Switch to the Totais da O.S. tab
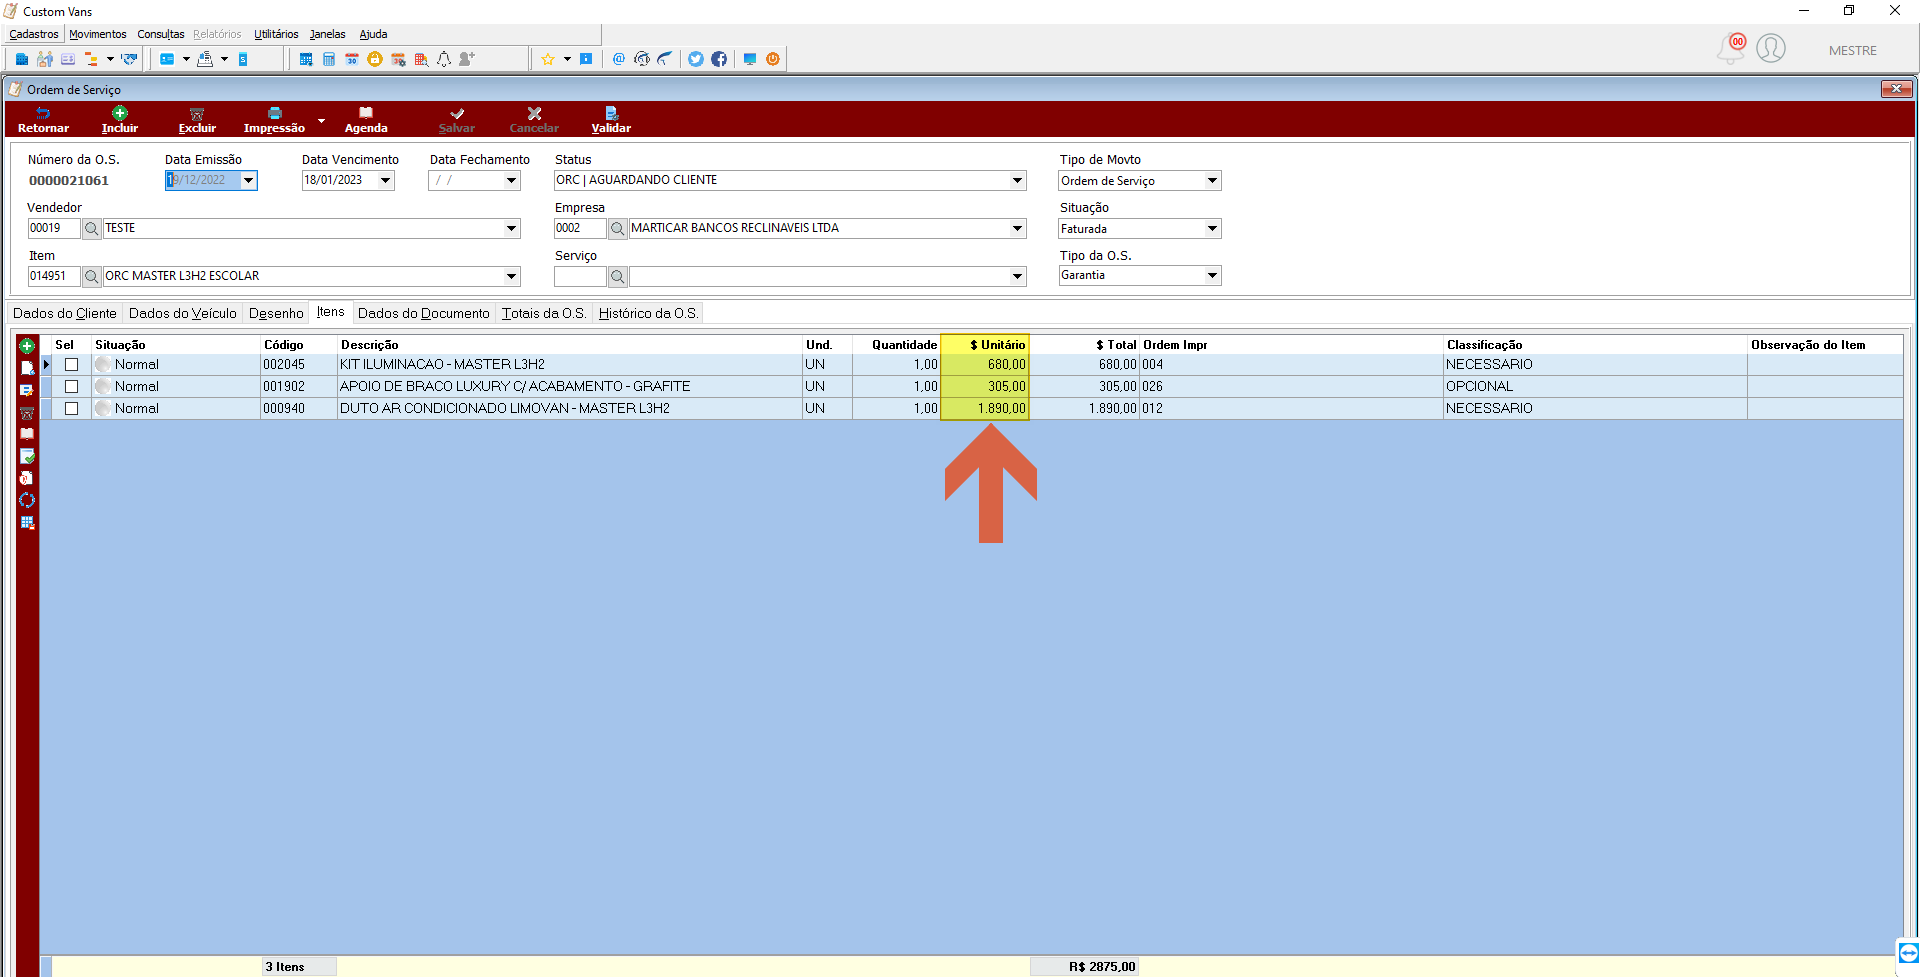Screen dimensions: 1920x977 tap(544, 313)
